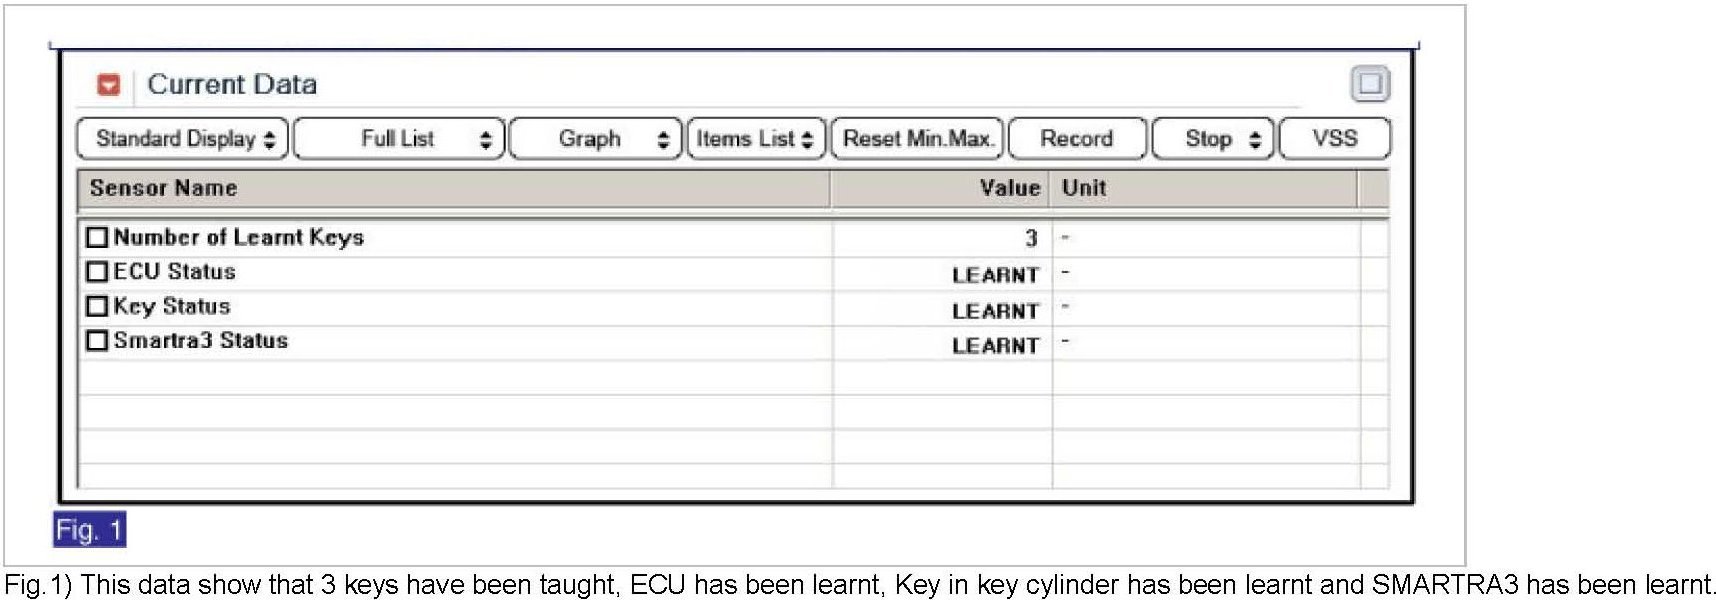Check Number of Learnt Keys checkbox
The height and width of the screenshot is (600, 1716).
point(97,238)
